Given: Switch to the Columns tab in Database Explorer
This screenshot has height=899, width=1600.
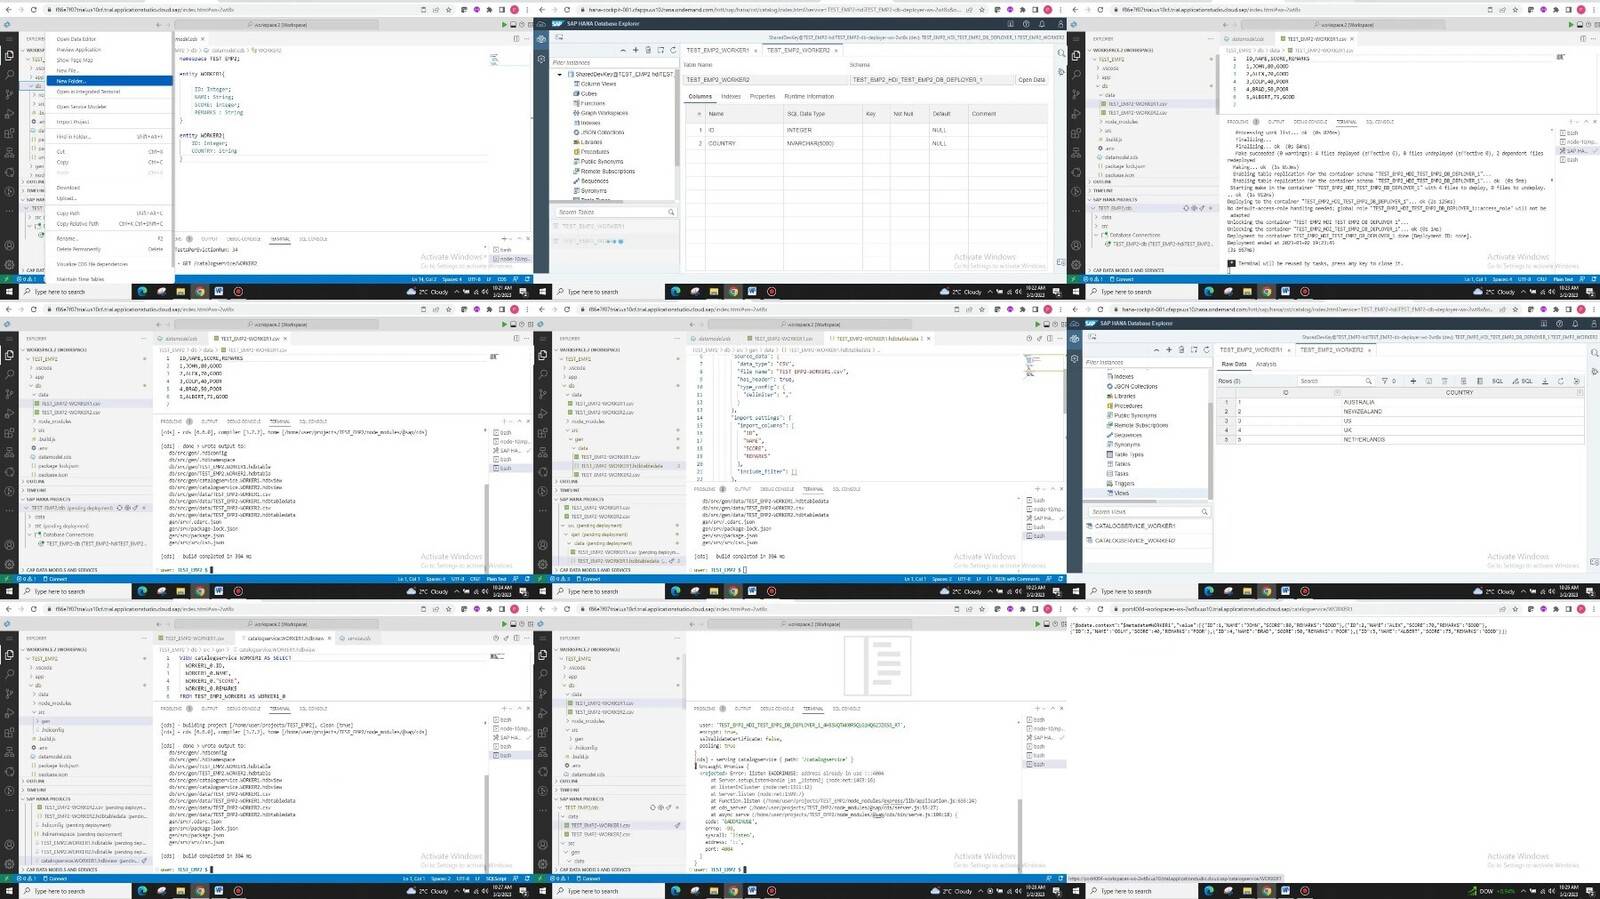Looking at the screenshot, I should click(700, 96).
